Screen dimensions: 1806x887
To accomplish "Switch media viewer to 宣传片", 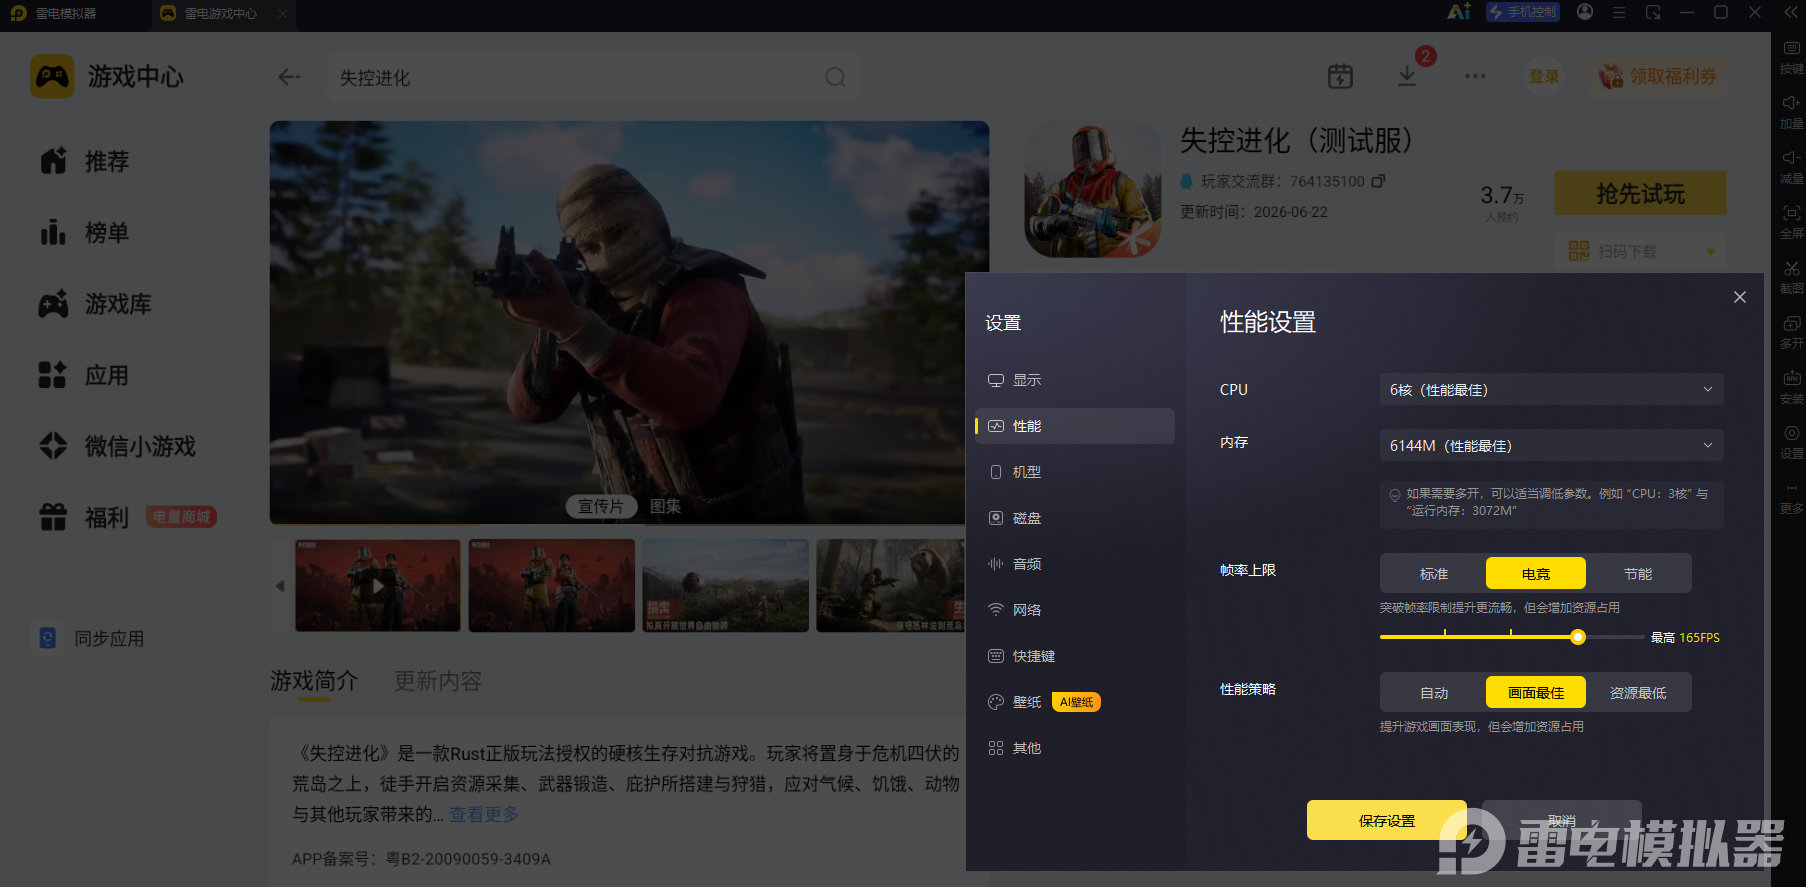I will coord(601,506).
